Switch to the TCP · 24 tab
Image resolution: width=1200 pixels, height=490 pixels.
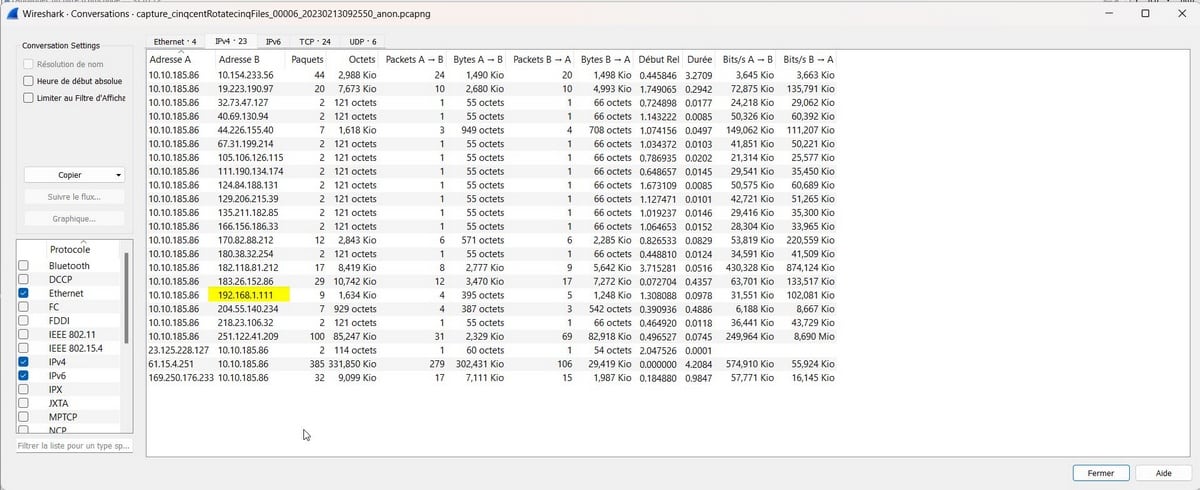pos(314,41)
